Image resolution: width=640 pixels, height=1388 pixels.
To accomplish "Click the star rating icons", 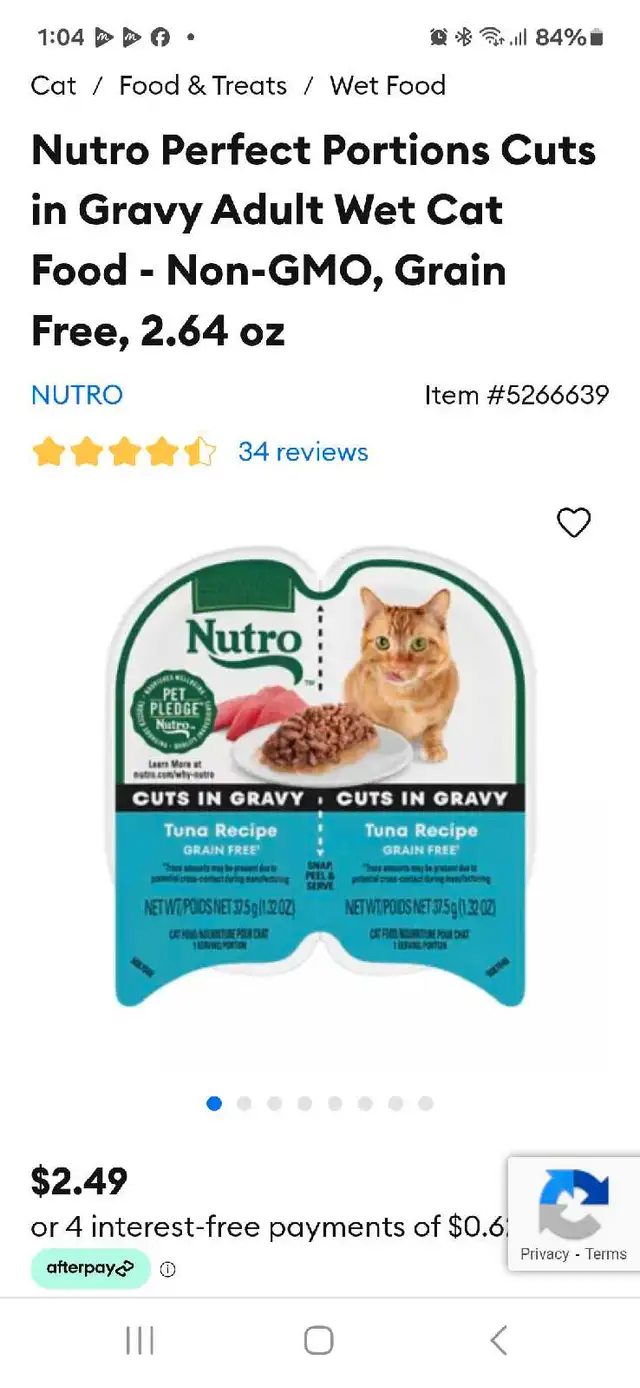I will [x=124, y=452].
